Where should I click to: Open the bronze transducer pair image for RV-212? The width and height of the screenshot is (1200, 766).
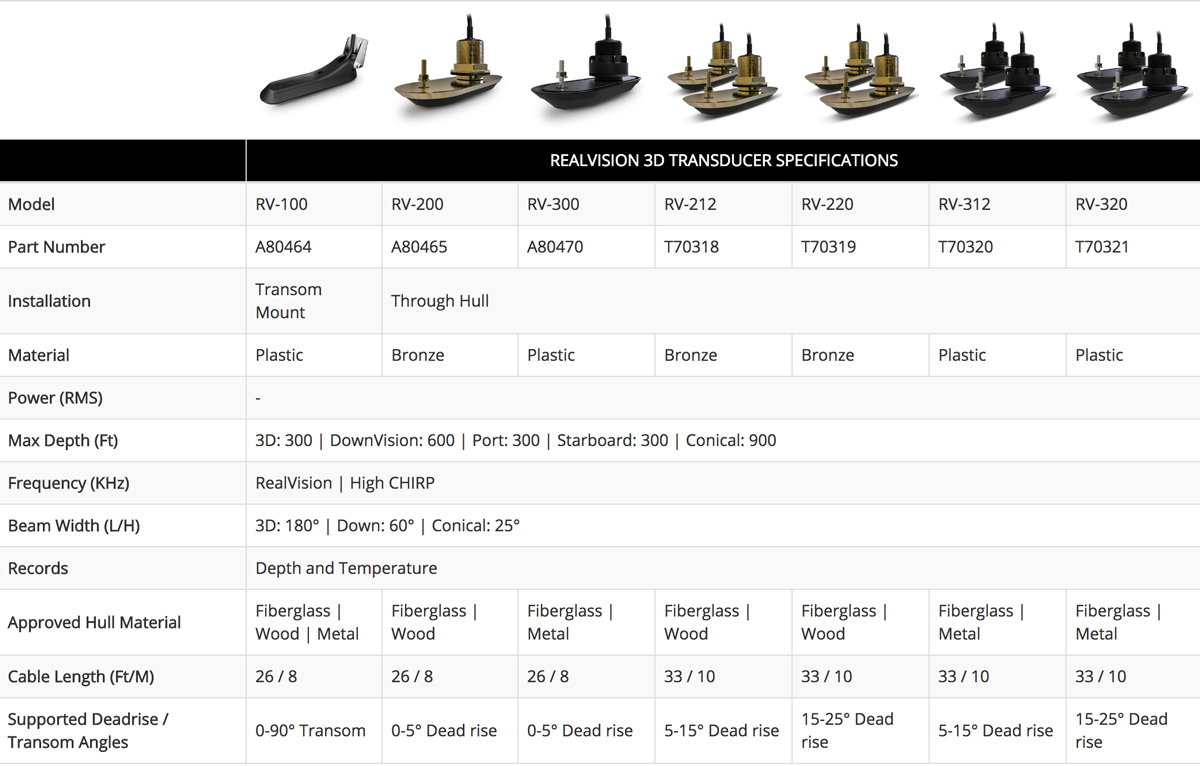(723, 70)
